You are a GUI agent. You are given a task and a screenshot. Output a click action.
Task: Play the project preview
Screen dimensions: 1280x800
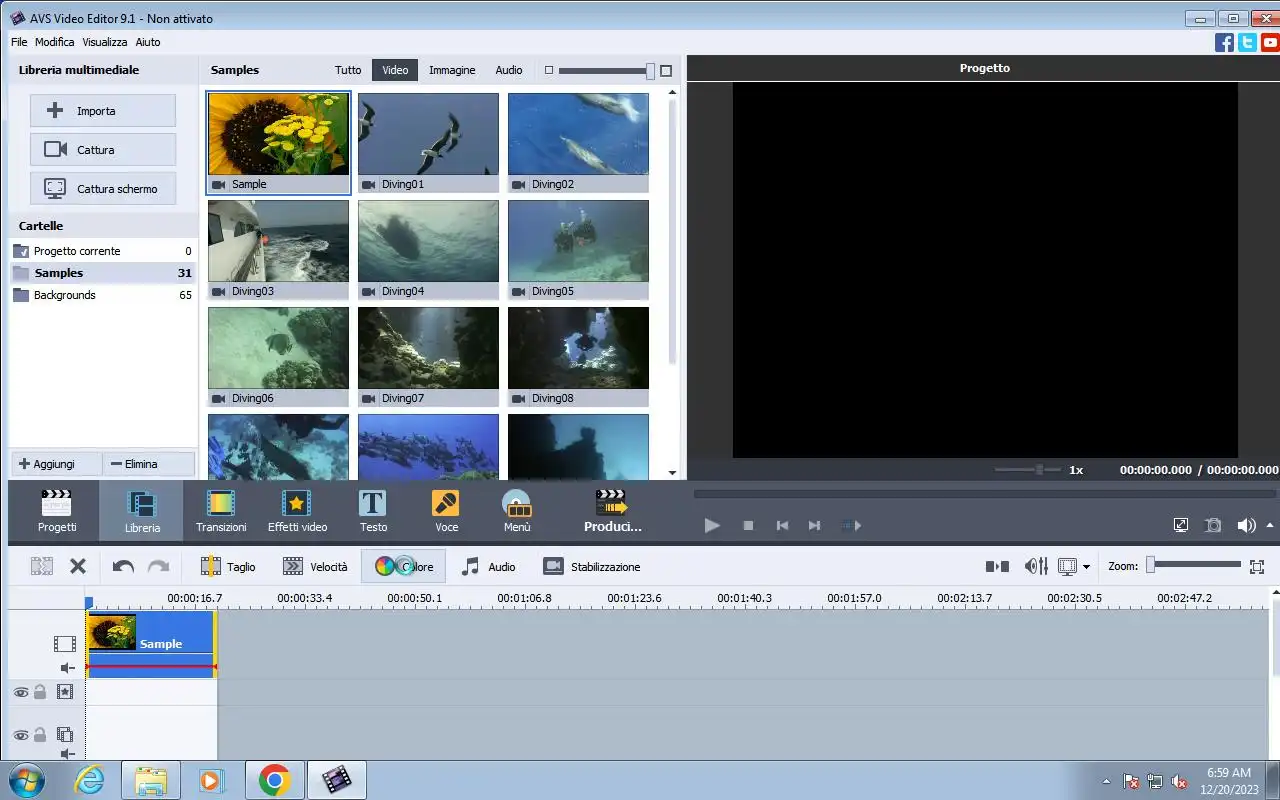712,525
